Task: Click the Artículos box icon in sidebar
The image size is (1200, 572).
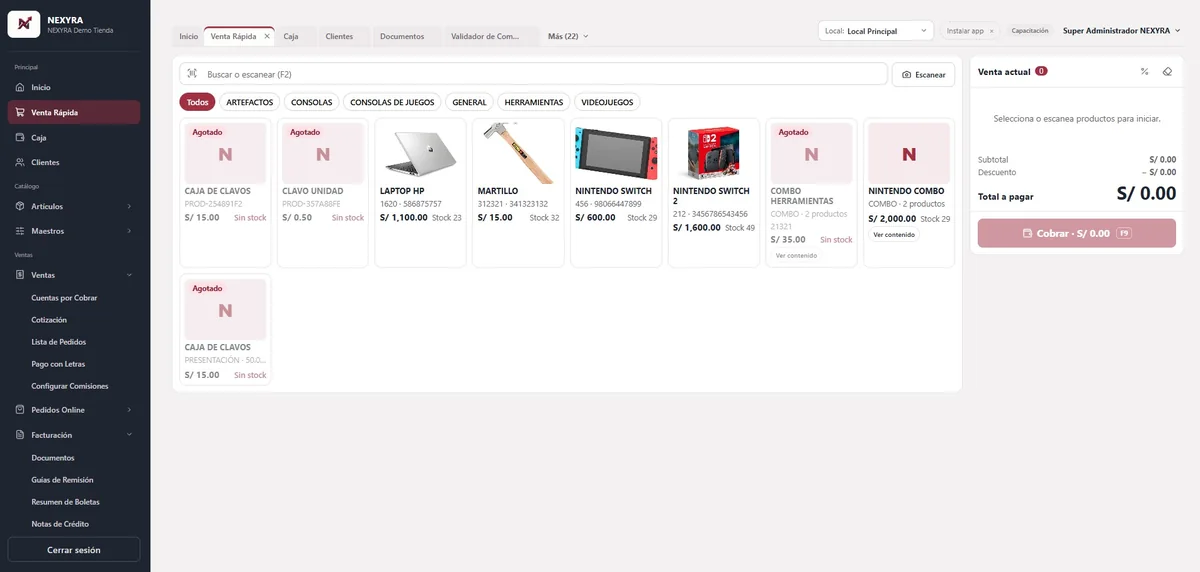Action: (x=20, y=206)
